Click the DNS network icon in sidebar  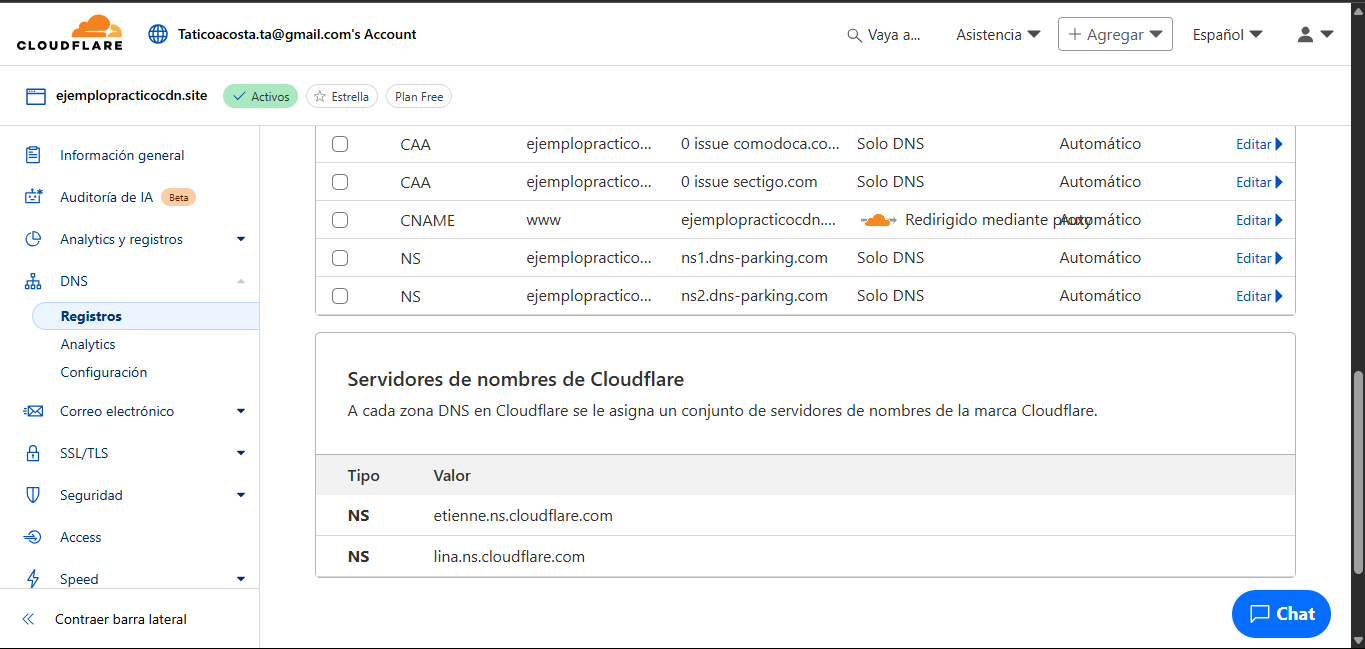pos(33,281)
